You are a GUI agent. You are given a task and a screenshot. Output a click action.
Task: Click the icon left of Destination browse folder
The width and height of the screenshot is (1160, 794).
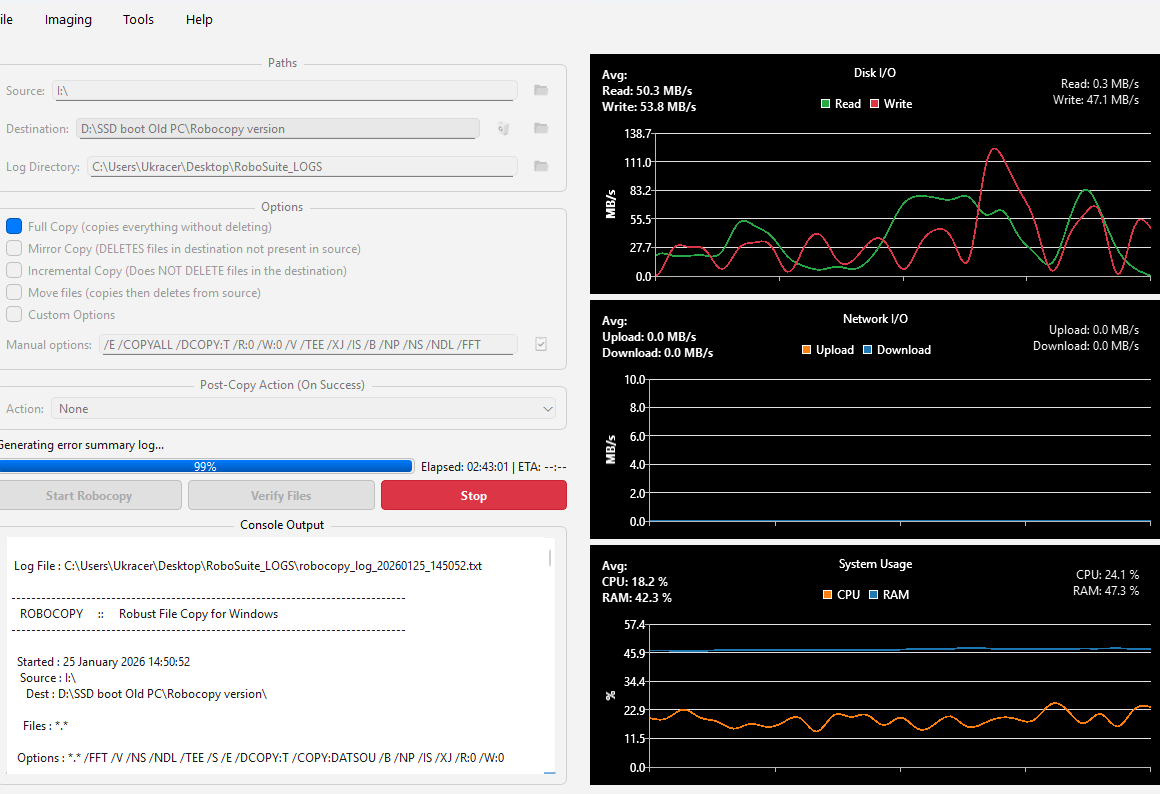click(503, 129)
